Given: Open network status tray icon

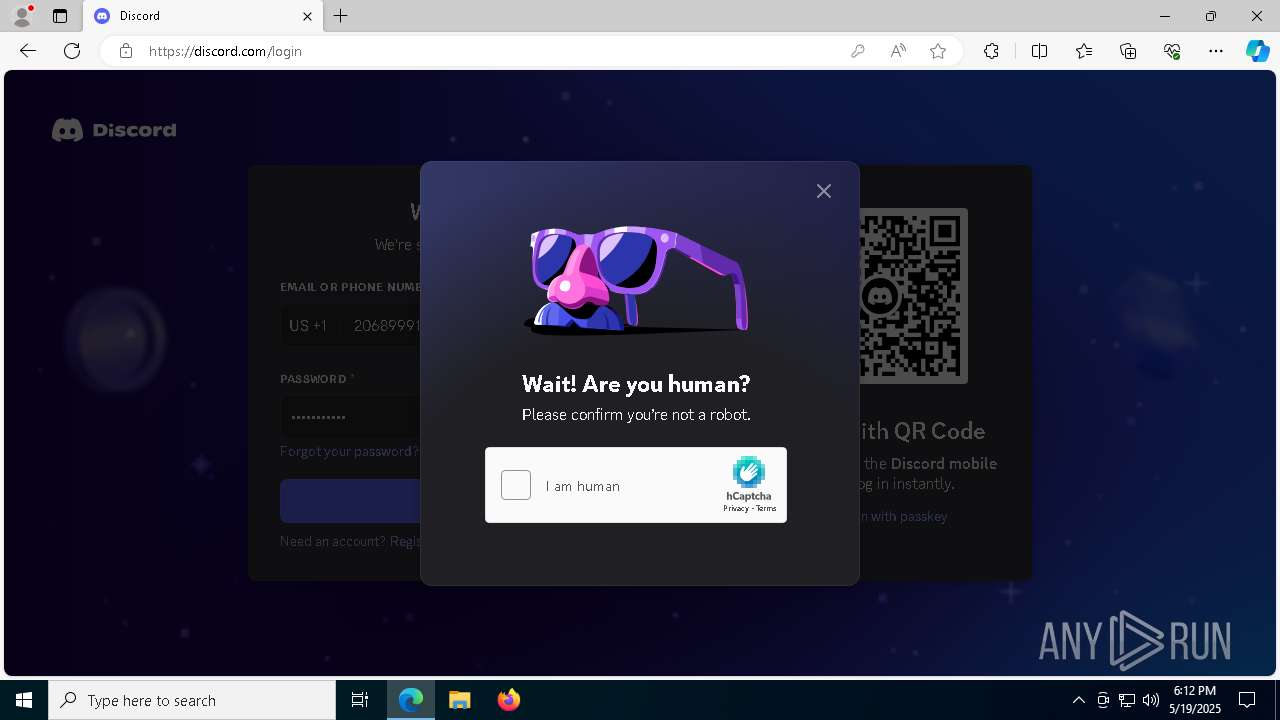Looking at the screenshot, I should 1127,700.
